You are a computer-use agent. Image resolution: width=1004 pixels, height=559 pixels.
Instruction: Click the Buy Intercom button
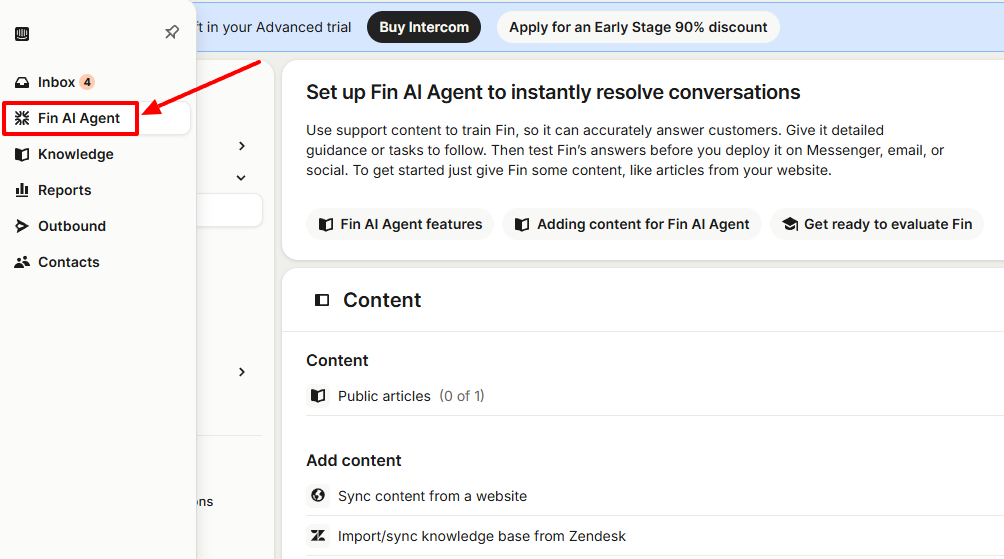424,27
